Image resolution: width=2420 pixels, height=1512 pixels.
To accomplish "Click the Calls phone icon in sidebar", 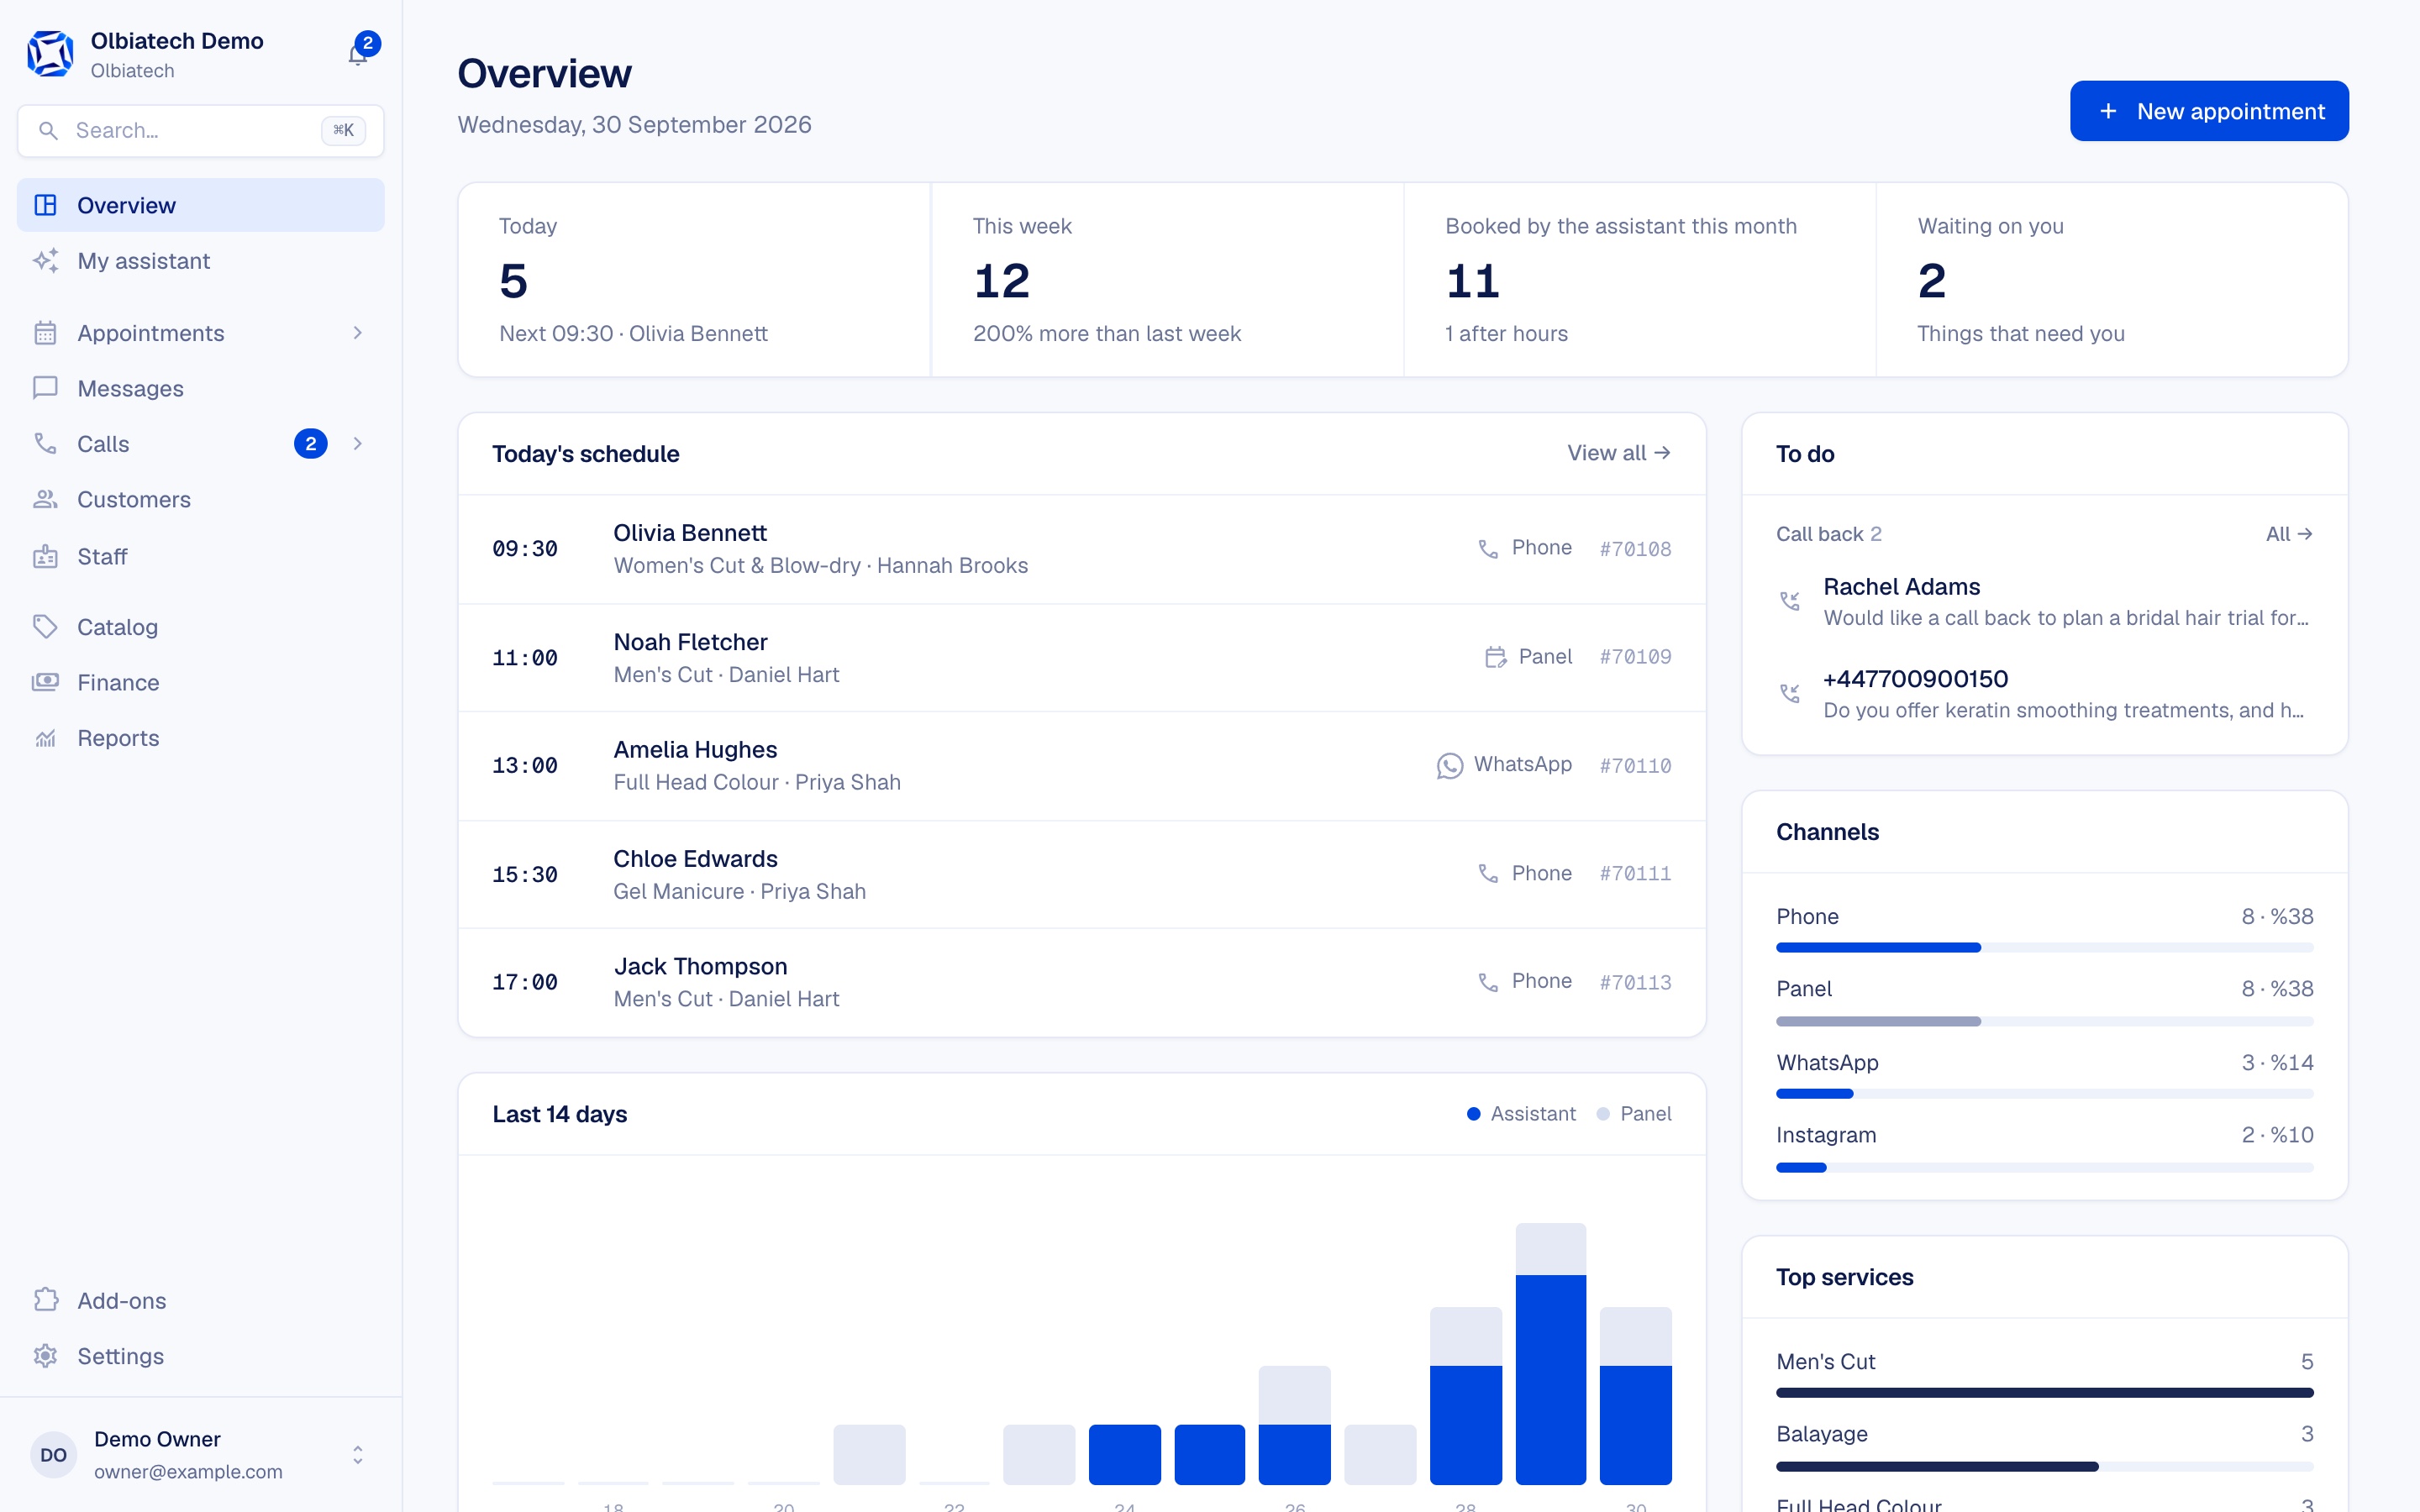I will pos(45,443).
